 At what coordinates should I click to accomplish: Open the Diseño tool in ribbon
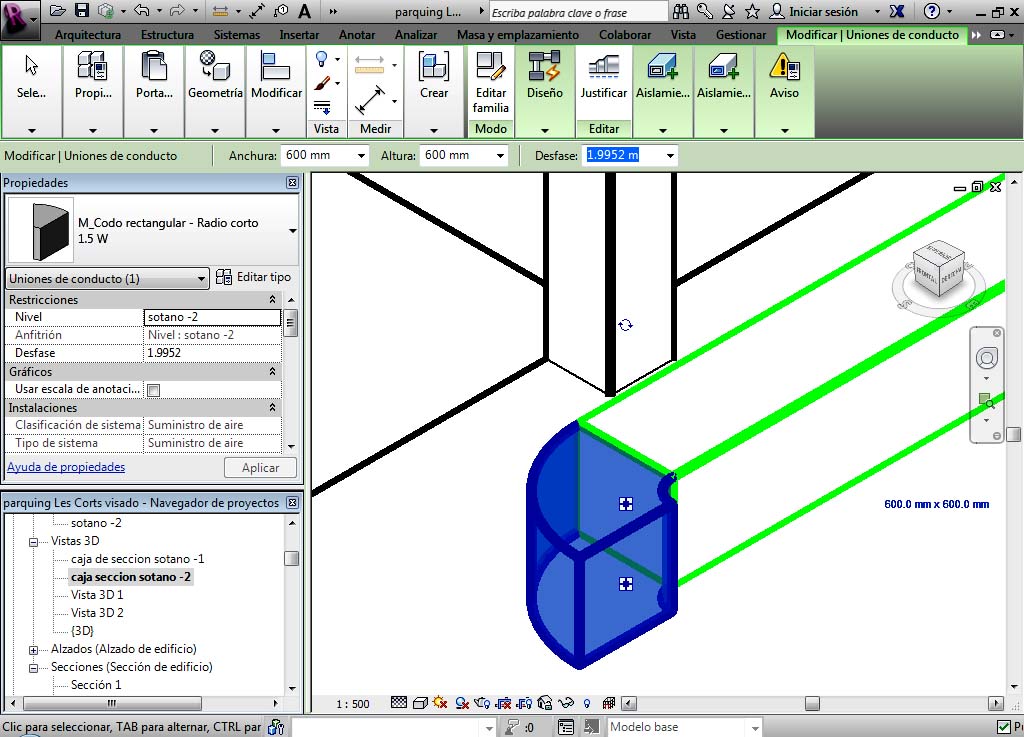[545, 68]
